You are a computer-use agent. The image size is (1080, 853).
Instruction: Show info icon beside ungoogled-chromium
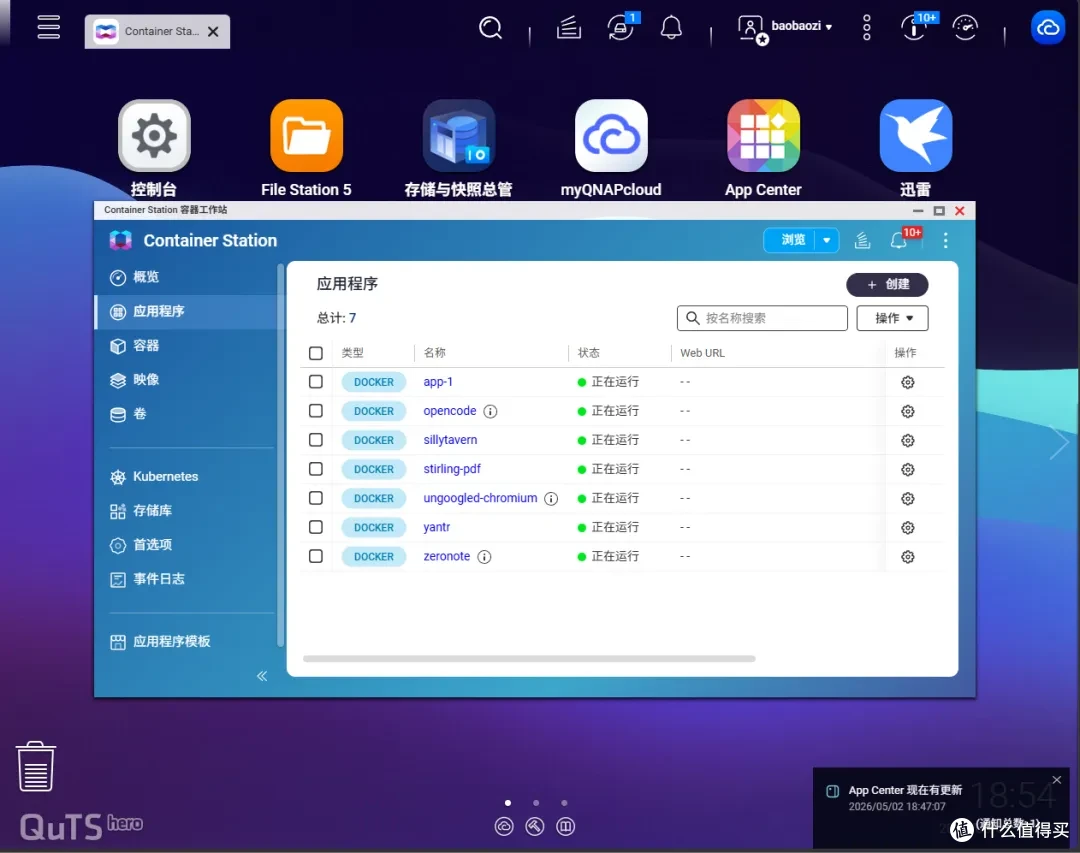[x=551, y=498]
